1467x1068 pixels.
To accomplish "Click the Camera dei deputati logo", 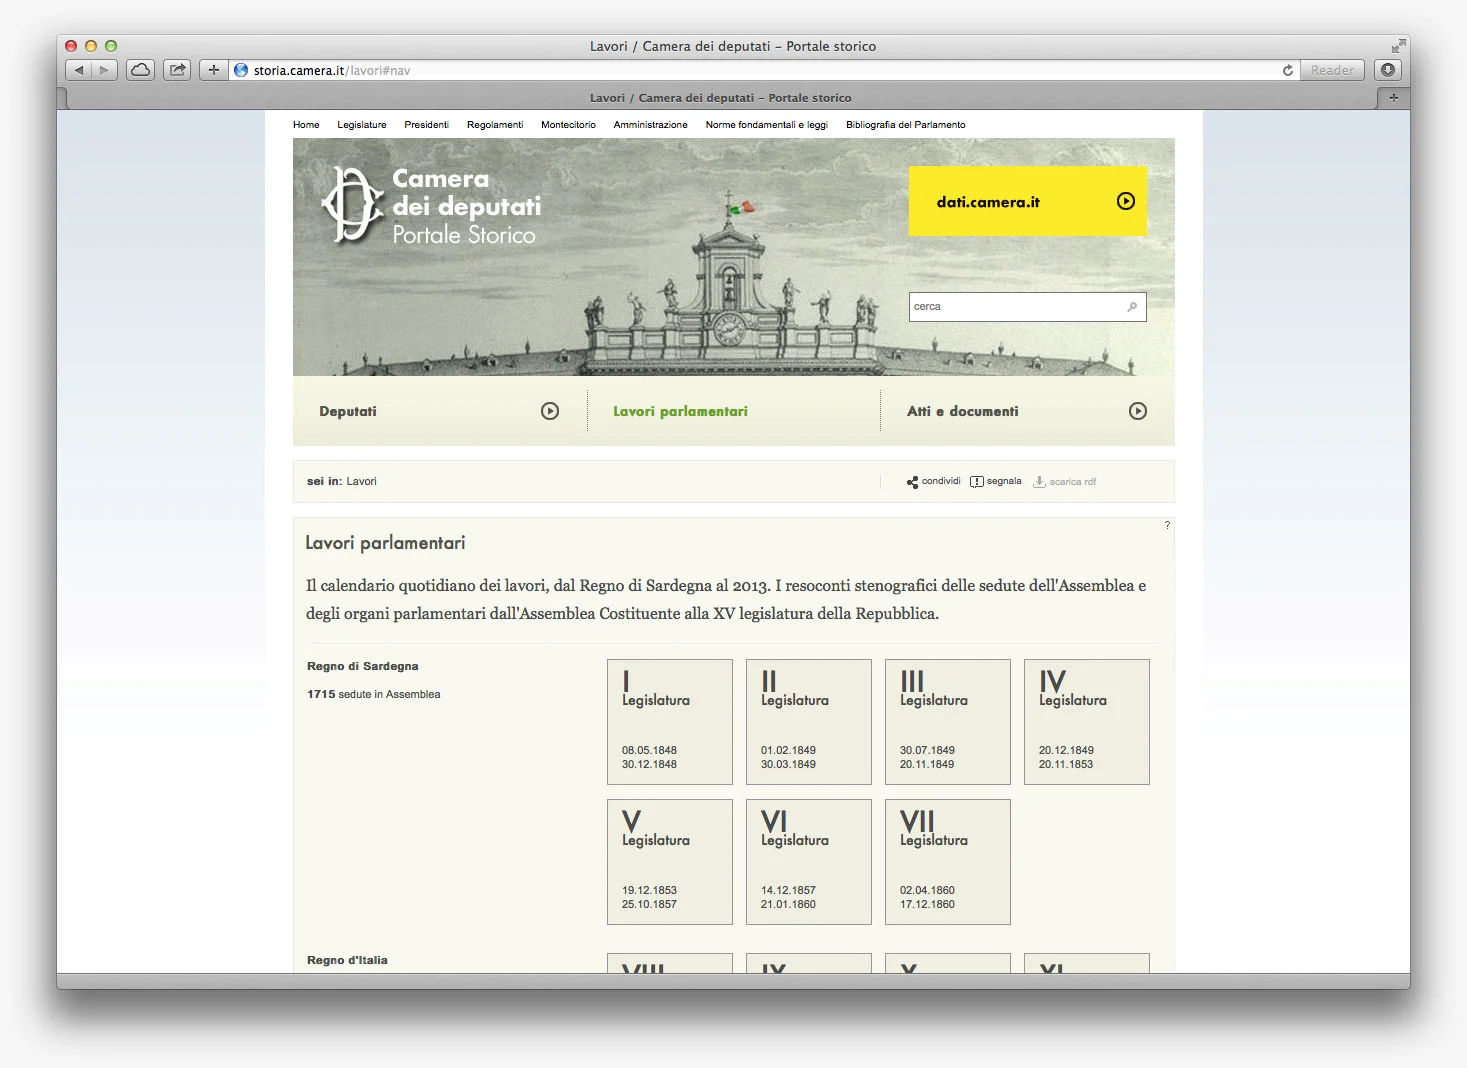I will point(431,205).
